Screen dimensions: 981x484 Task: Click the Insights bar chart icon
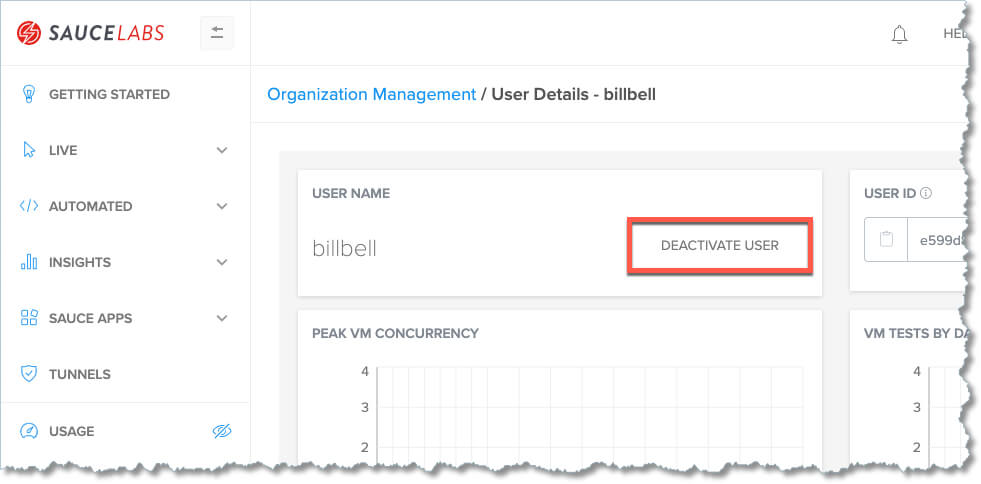(x=29, y=262)
